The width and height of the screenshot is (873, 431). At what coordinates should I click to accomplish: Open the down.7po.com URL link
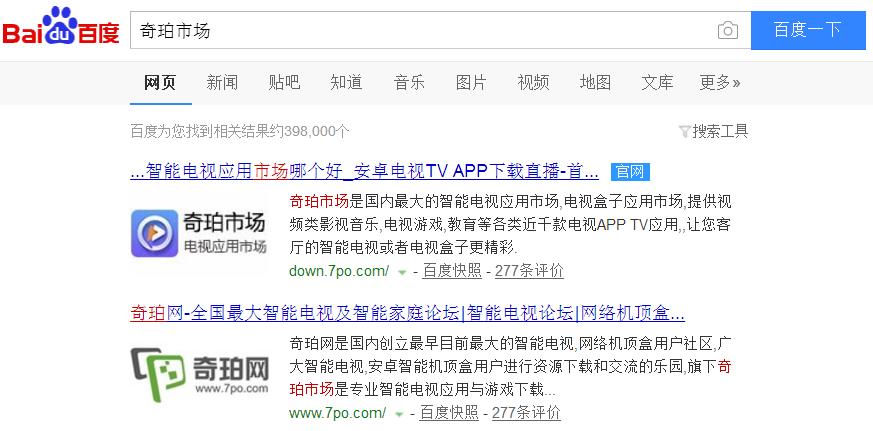(x=339, y=271)
